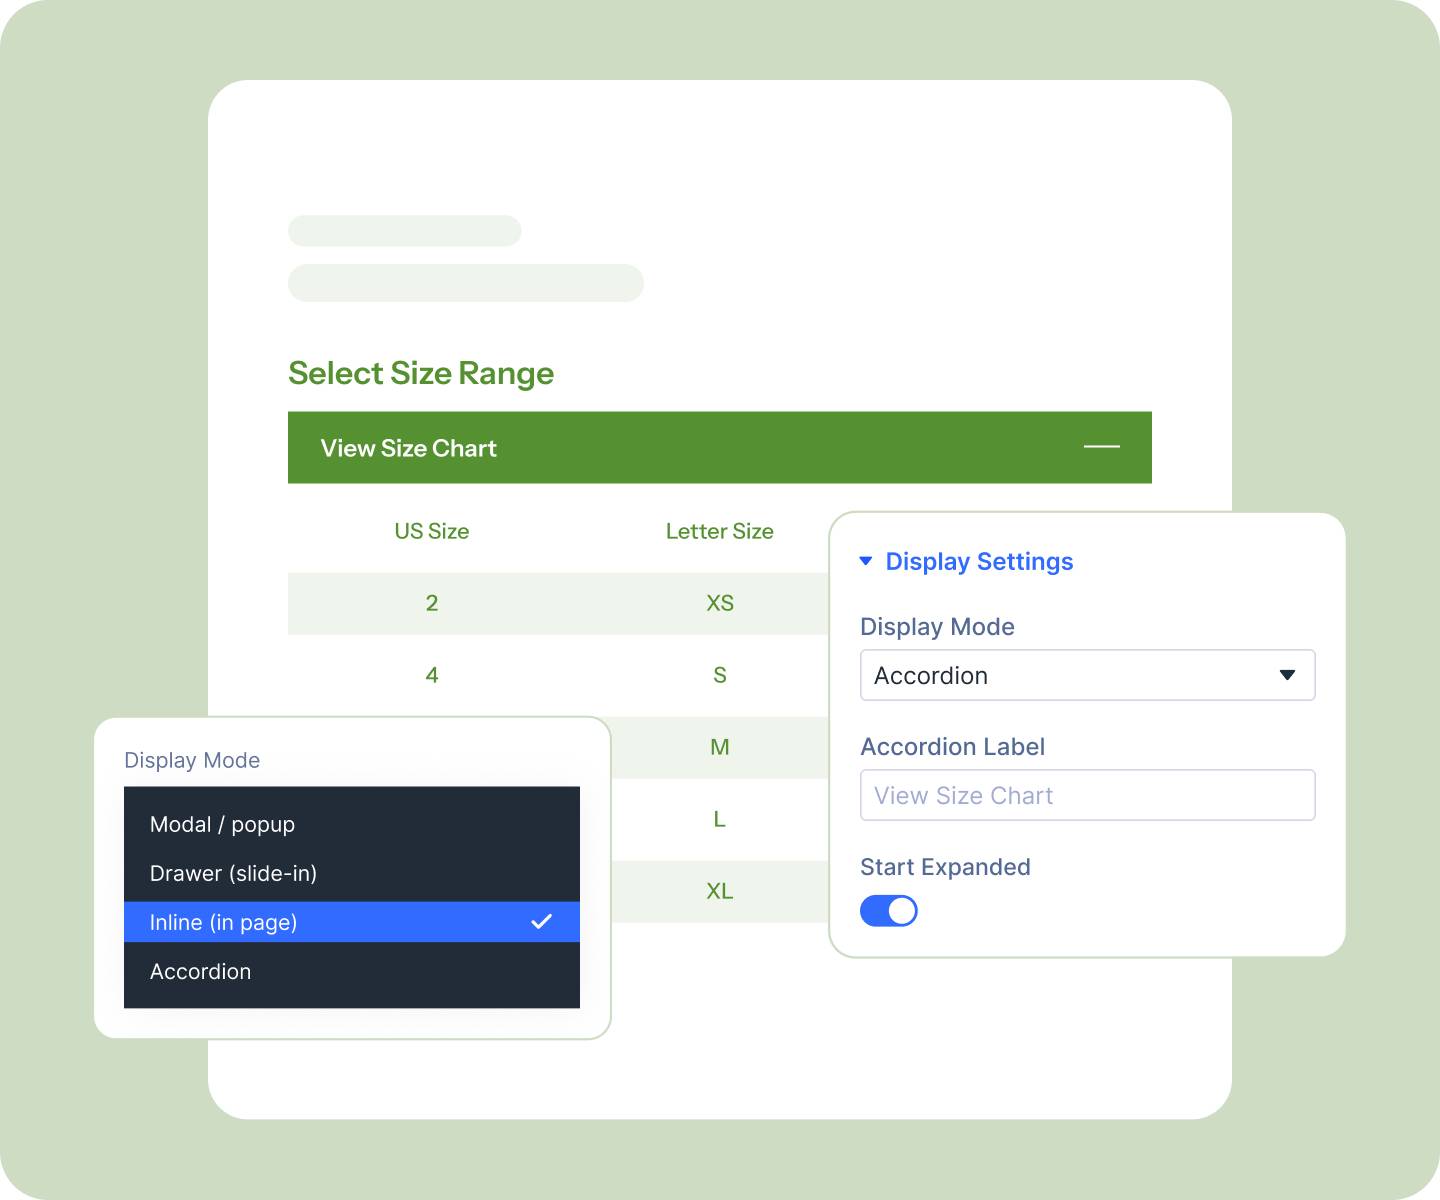Toggle the Start Expanded switch

tap(888, 911)
